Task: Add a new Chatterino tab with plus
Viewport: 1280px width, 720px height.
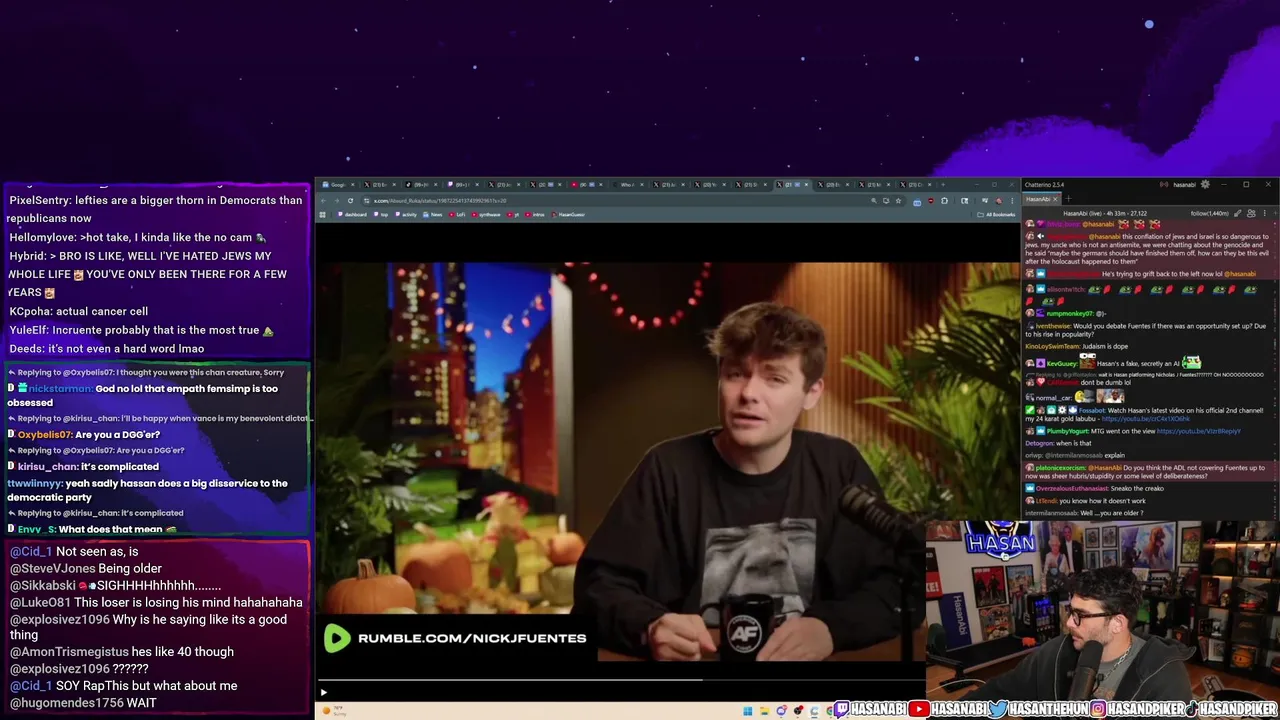Action: click(1069, 199)
